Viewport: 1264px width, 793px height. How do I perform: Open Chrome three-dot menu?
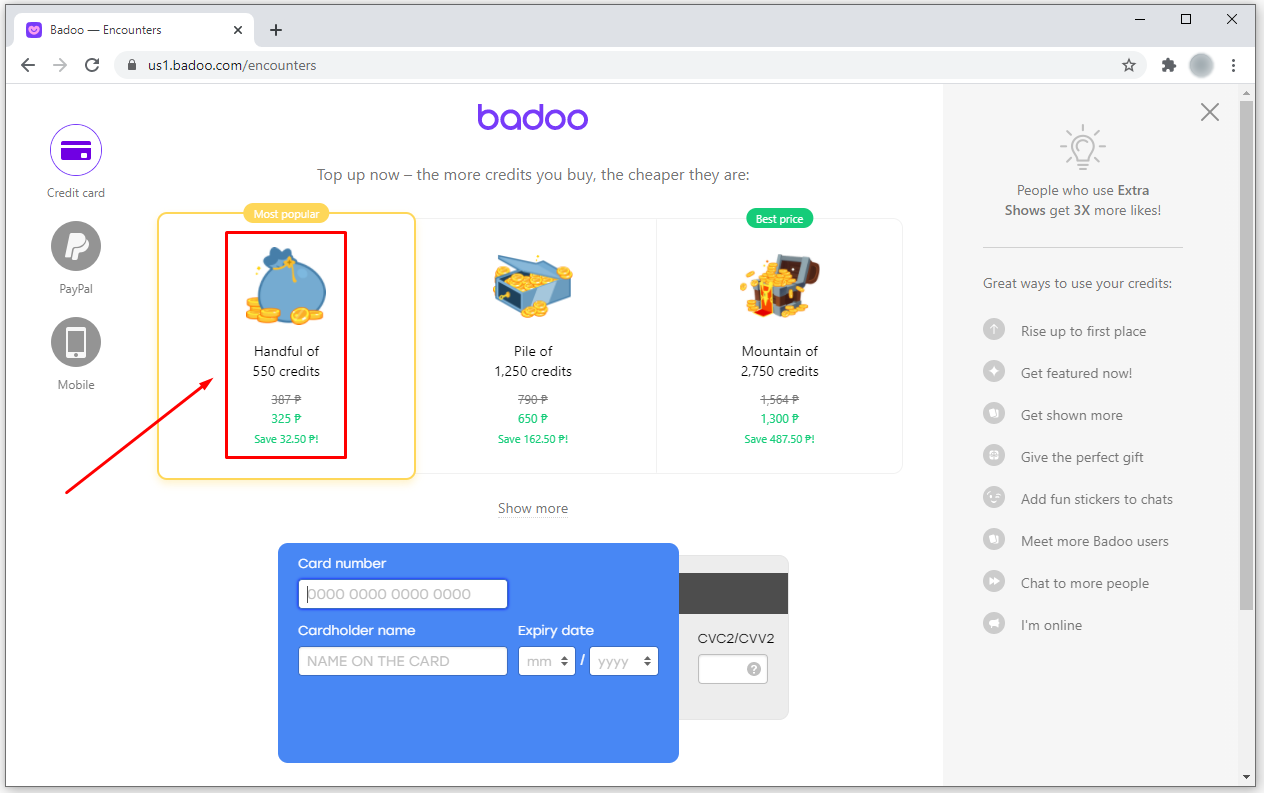pyautogui.click(x=1234, y=65)
